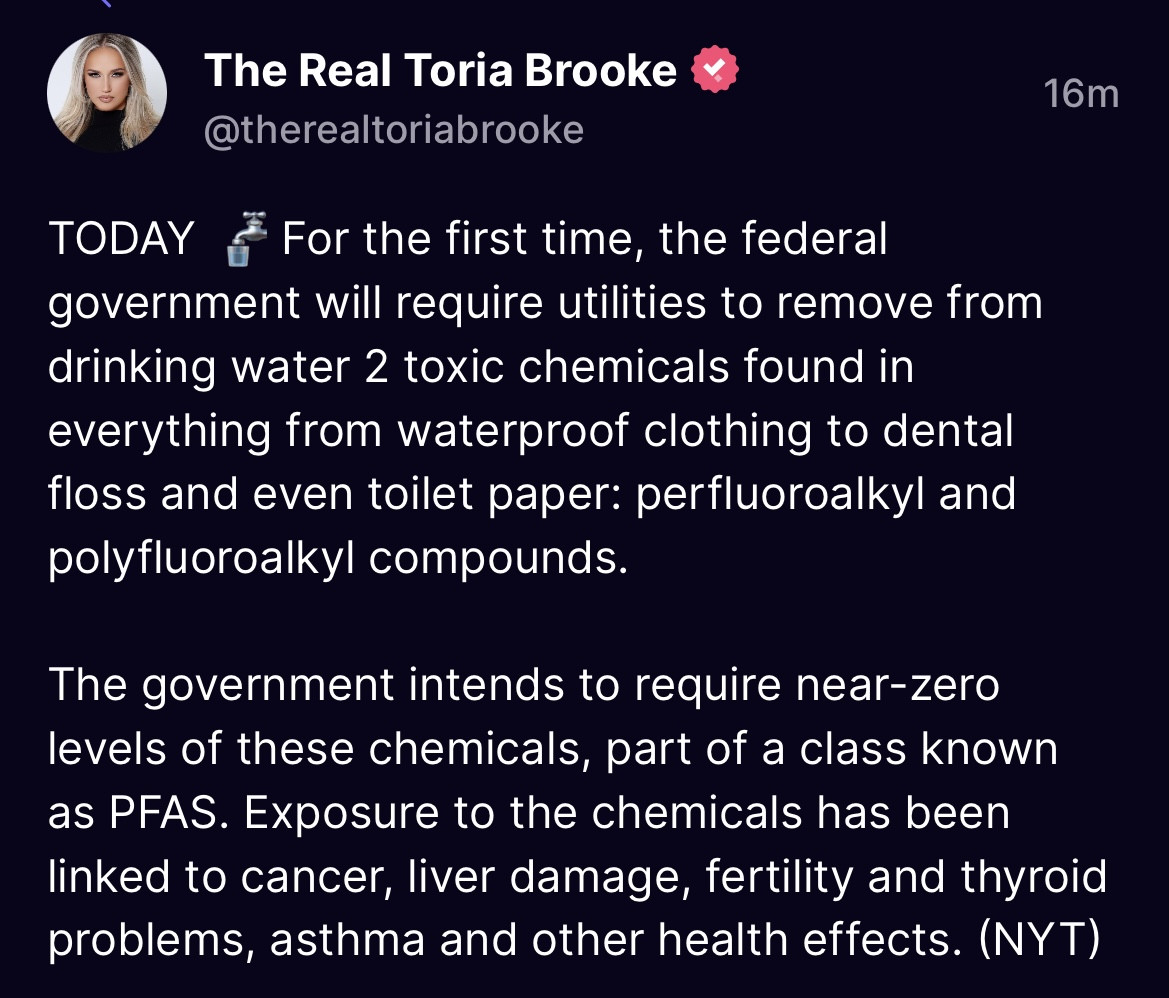Click the faucet emoji in the post

pos(243,241)
